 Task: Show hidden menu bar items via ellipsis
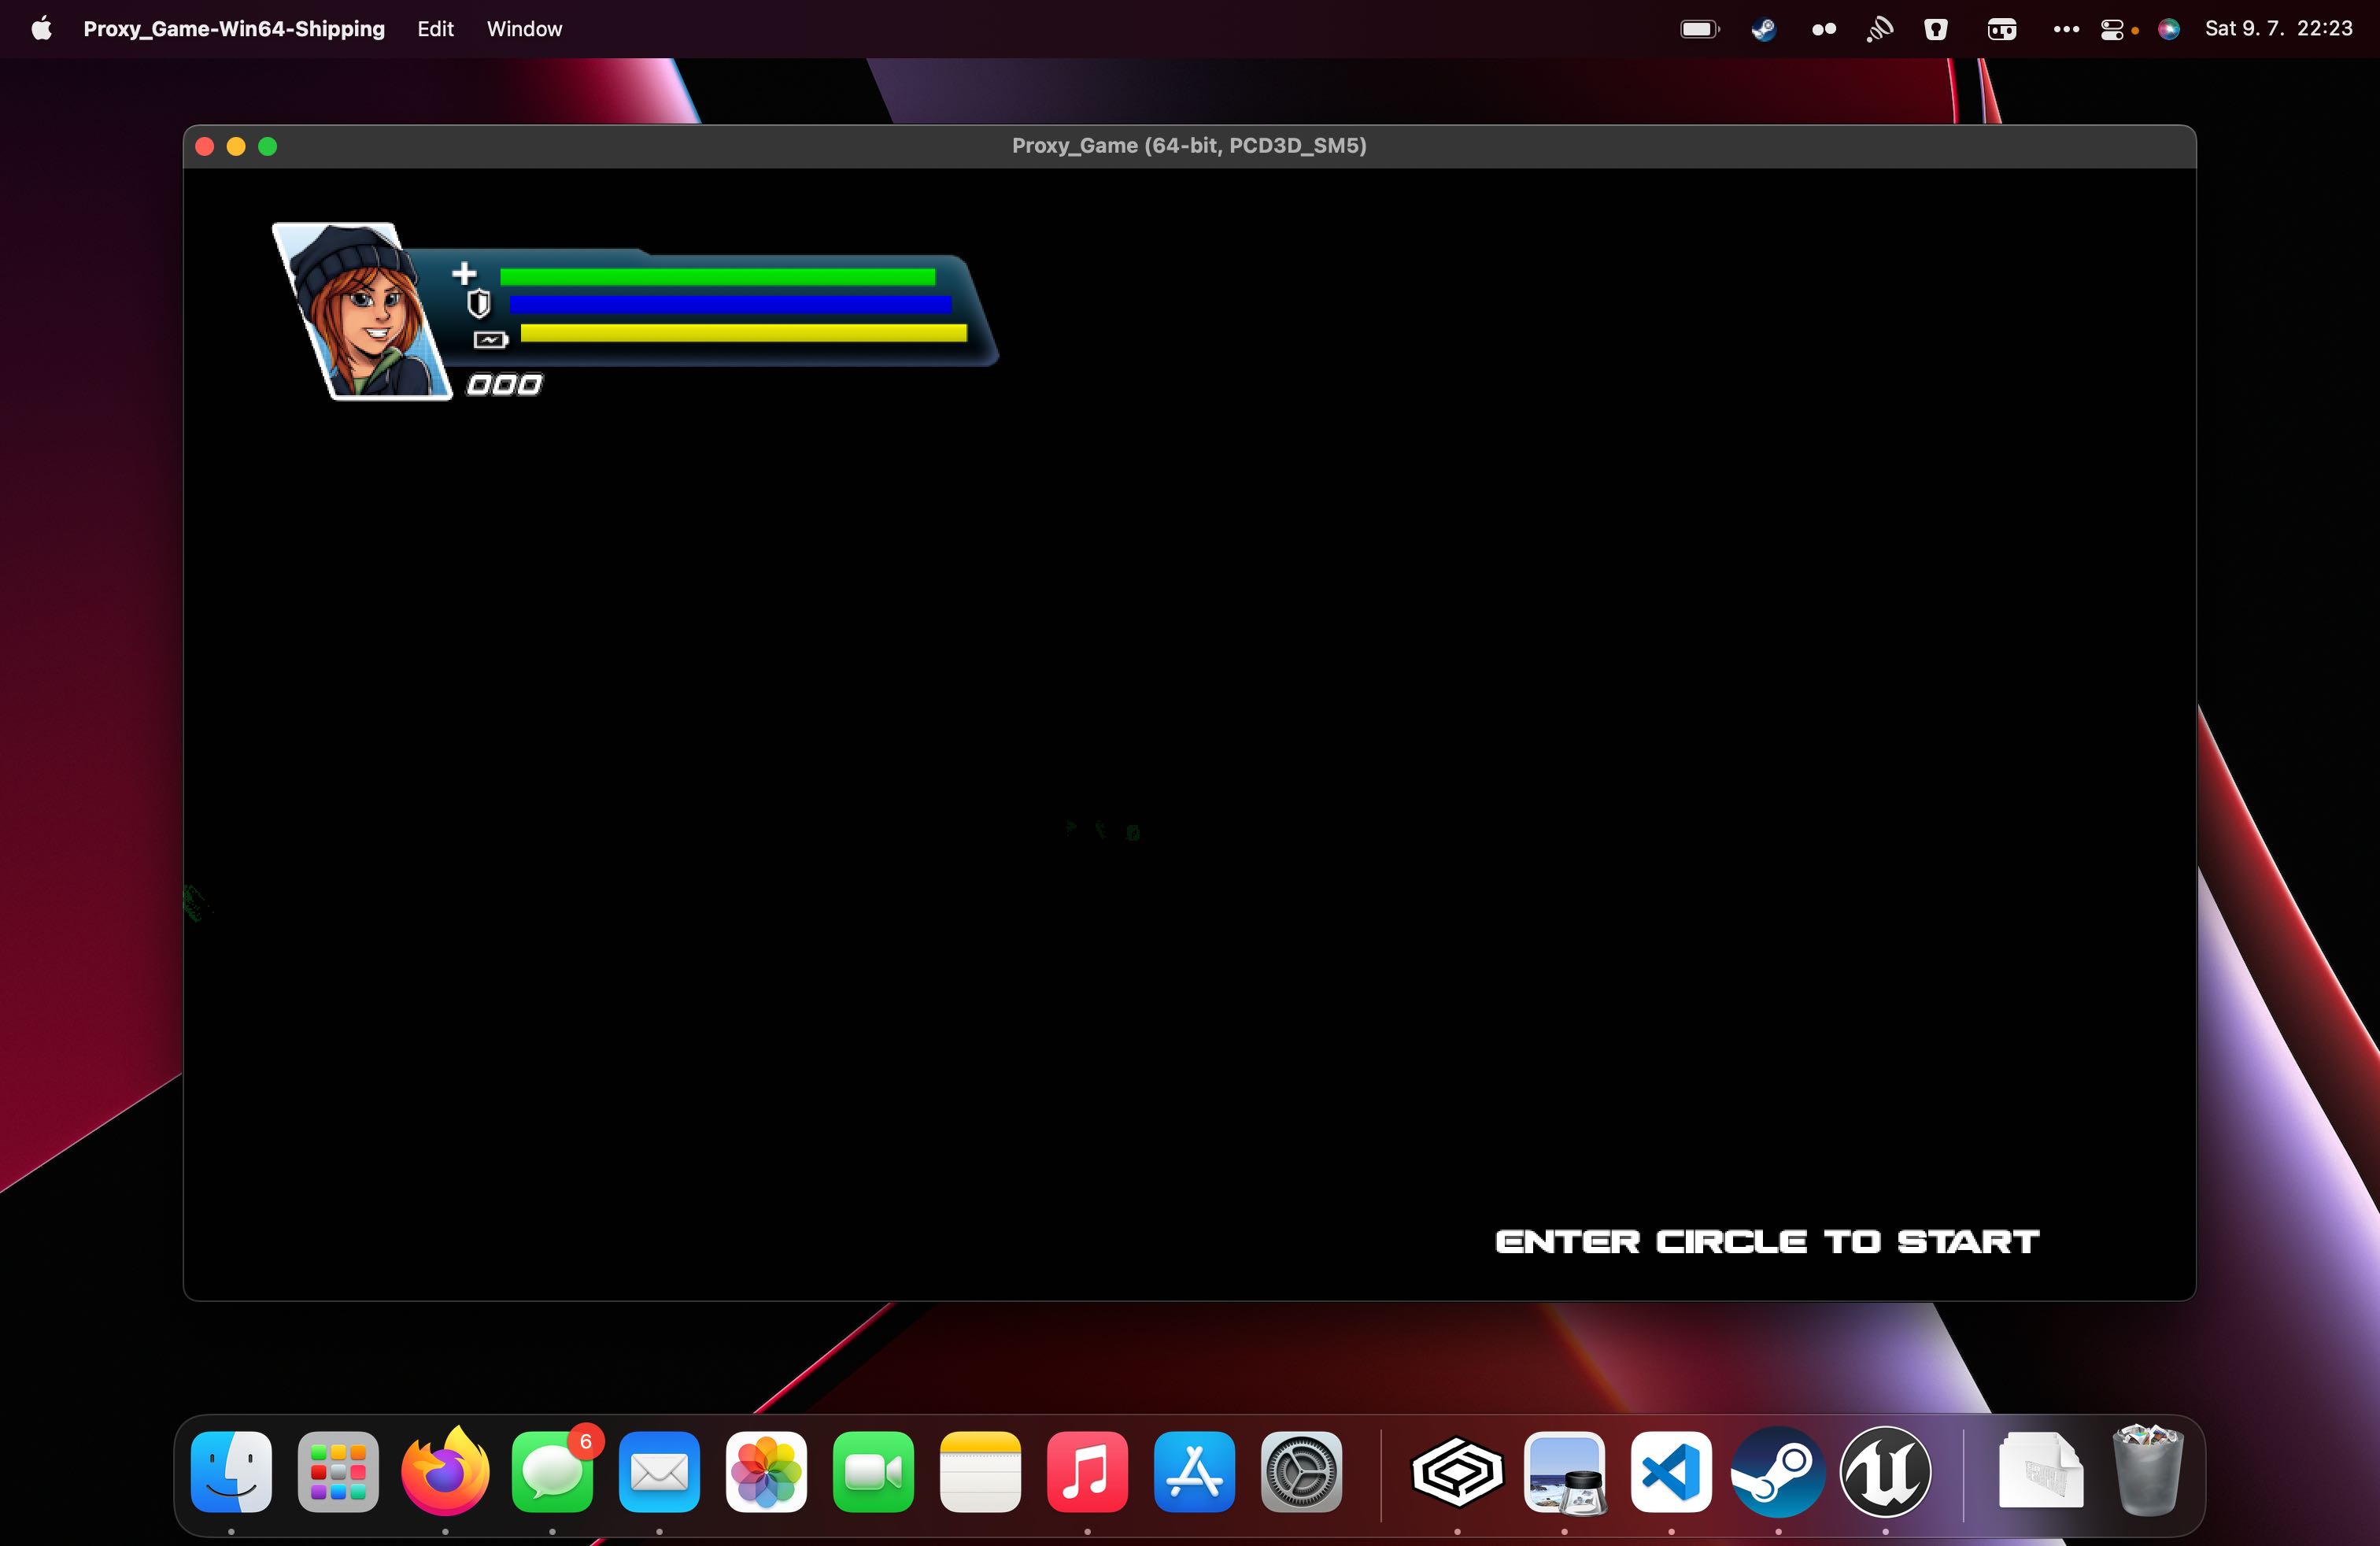tap(2066, 29)
